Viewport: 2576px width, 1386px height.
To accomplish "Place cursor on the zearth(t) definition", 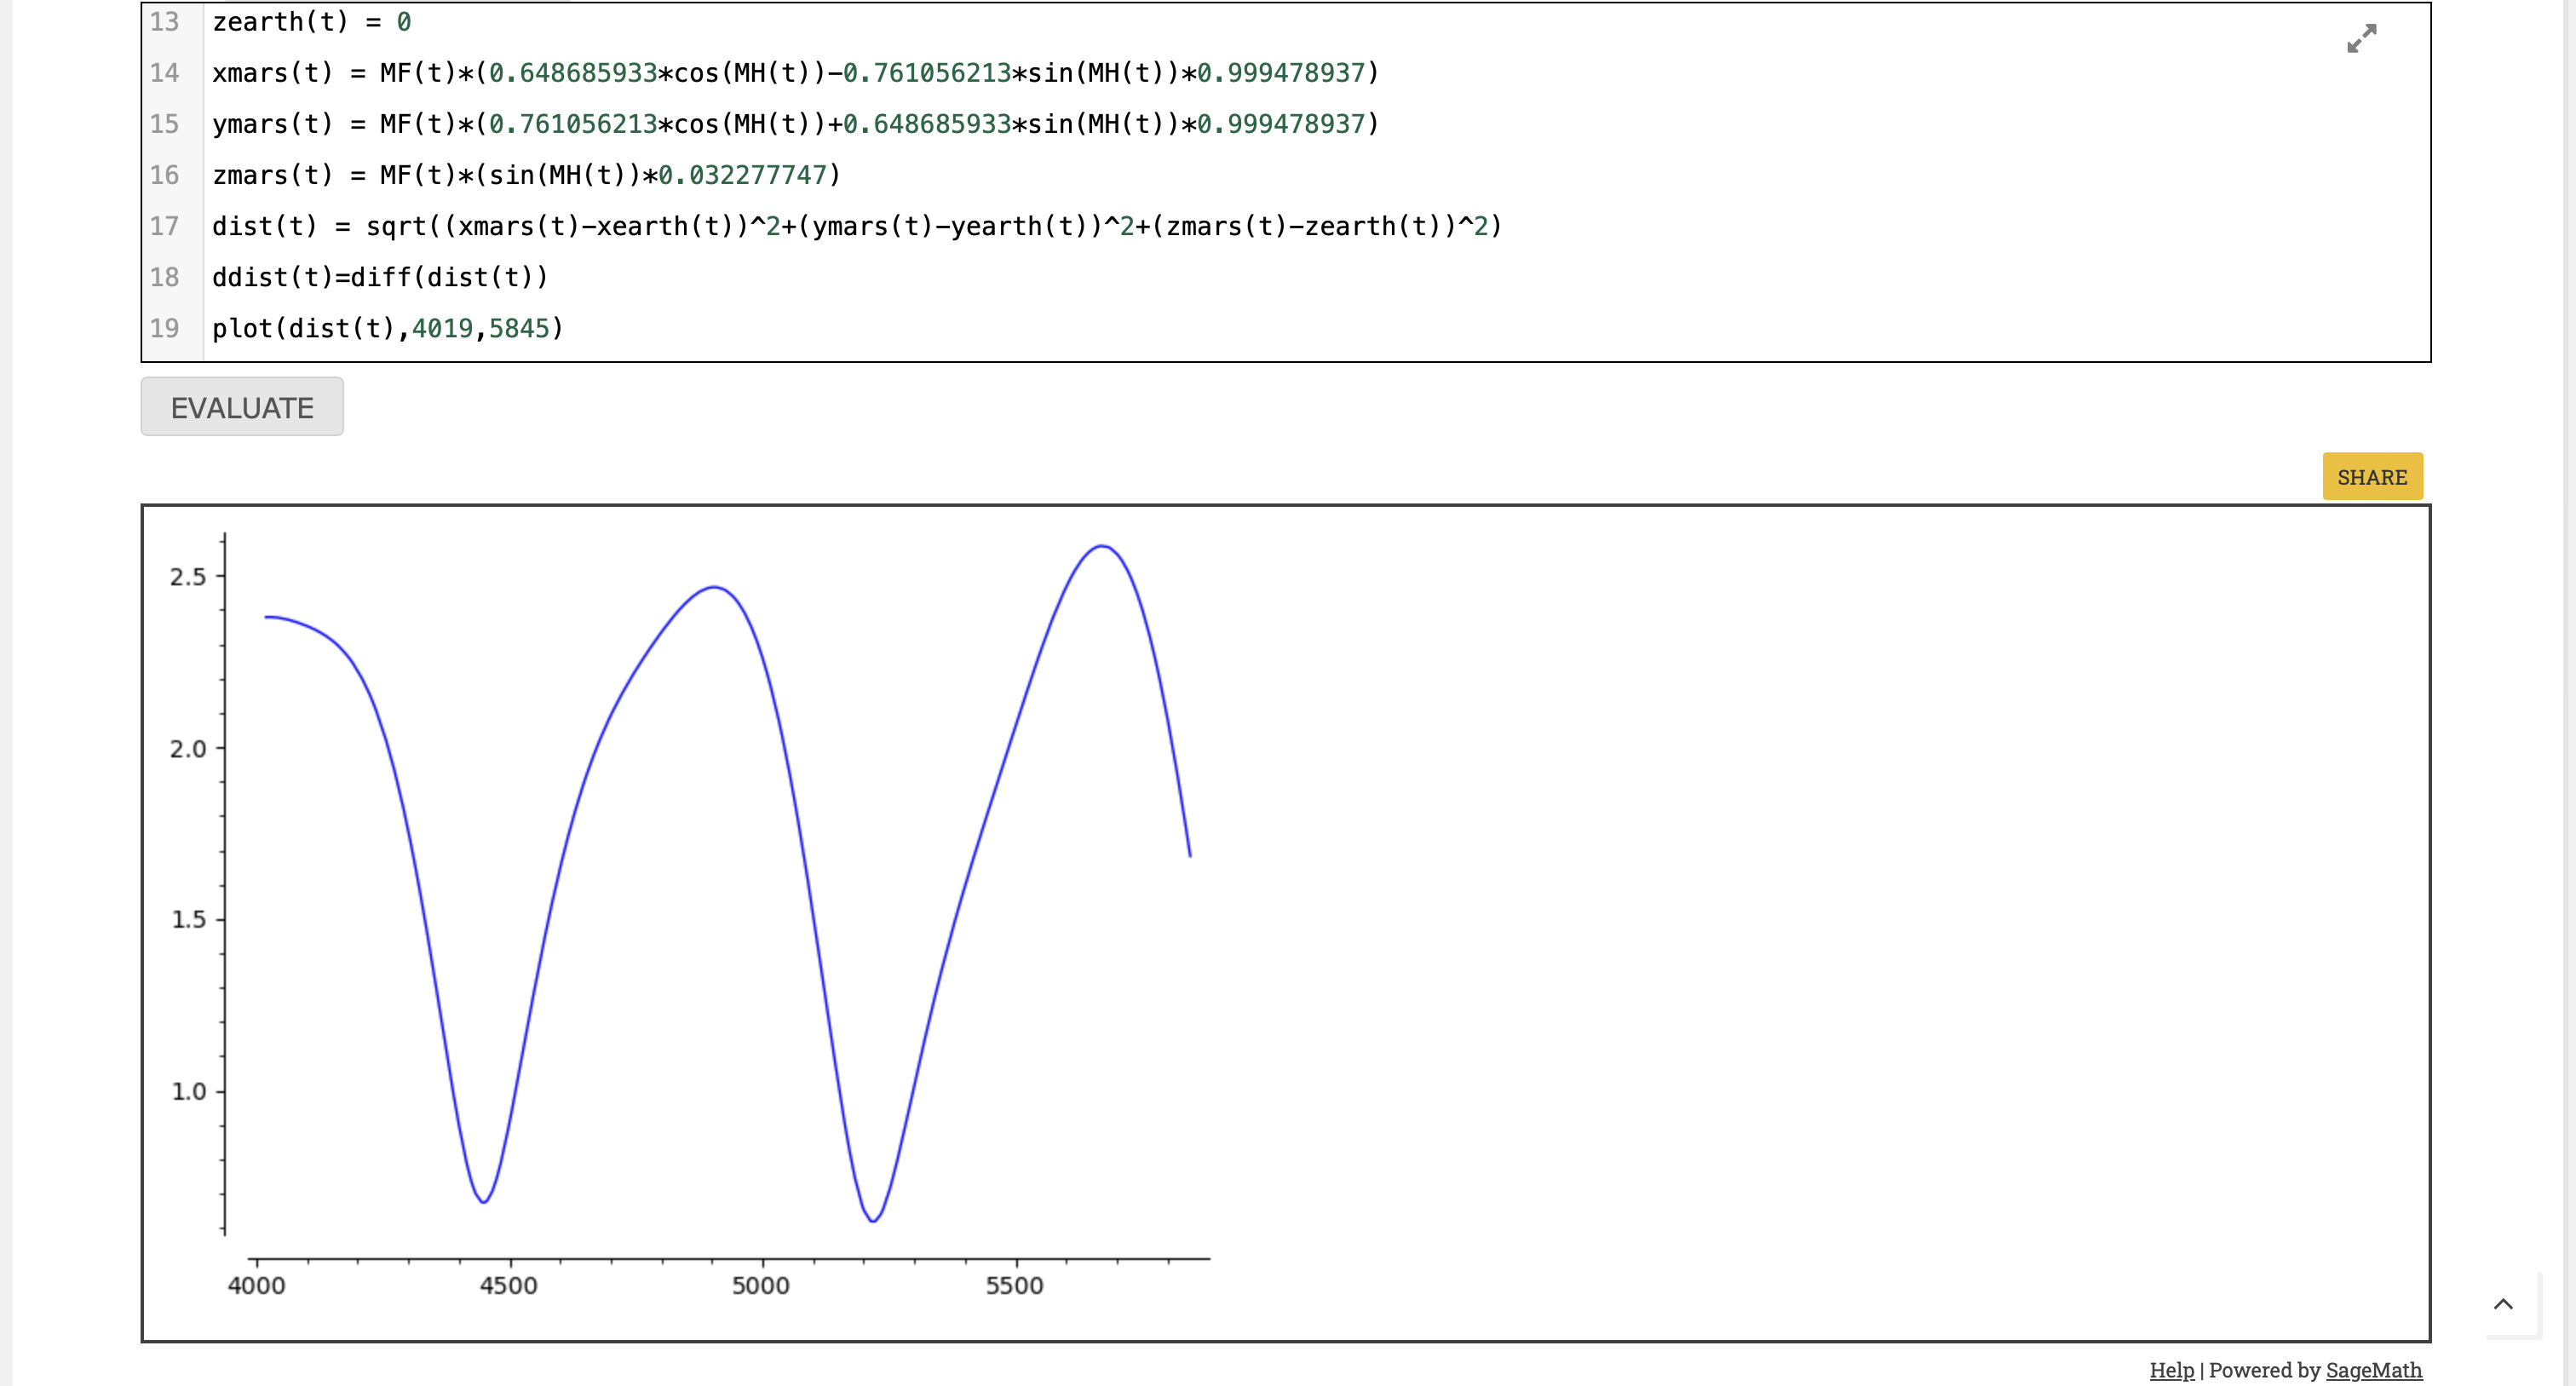I will point(310,21).
